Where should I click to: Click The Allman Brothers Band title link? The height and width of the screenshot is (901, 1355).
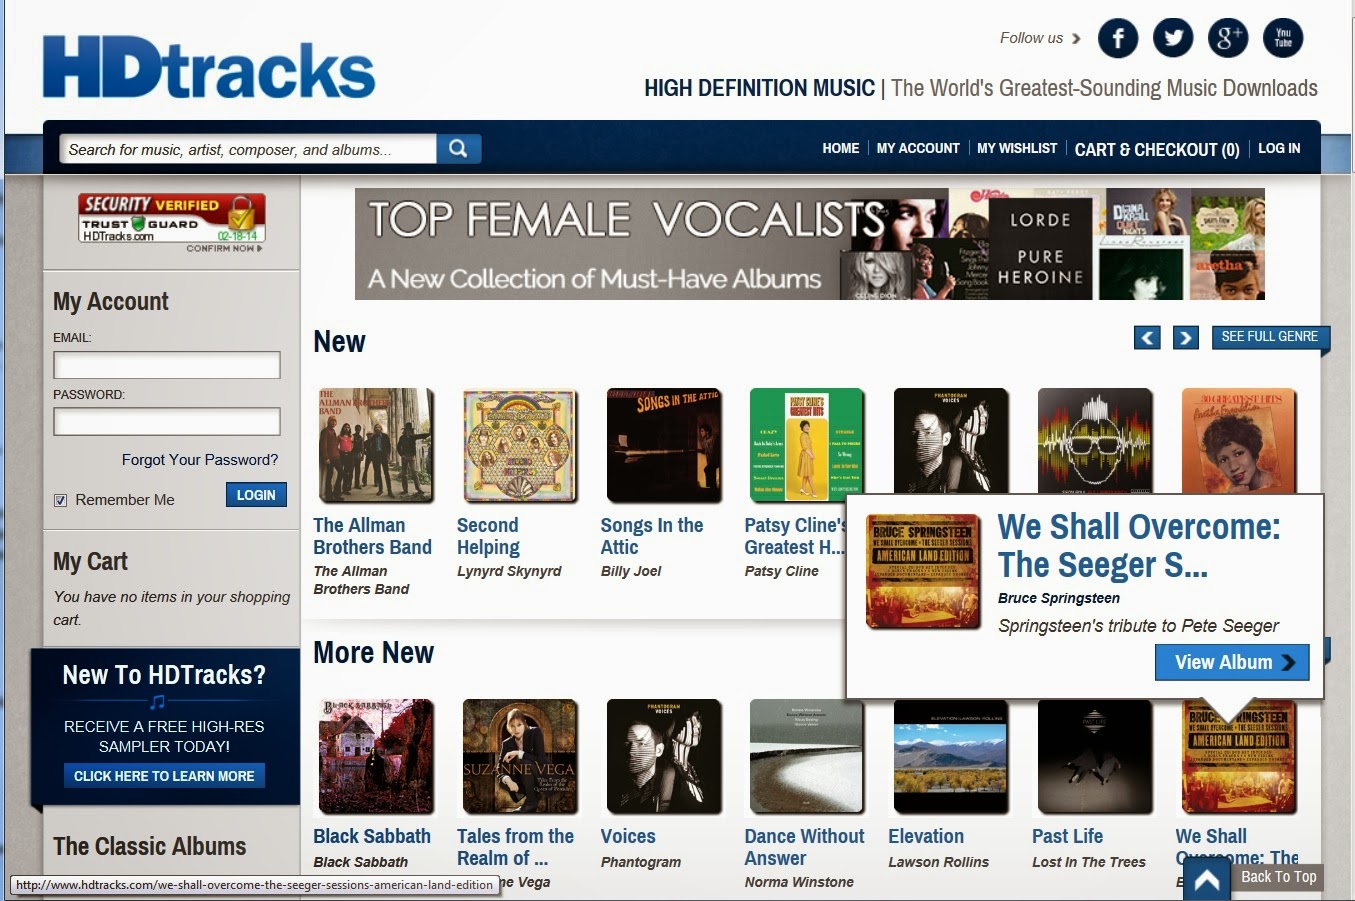pyautogui.click(x=372, y=536)
